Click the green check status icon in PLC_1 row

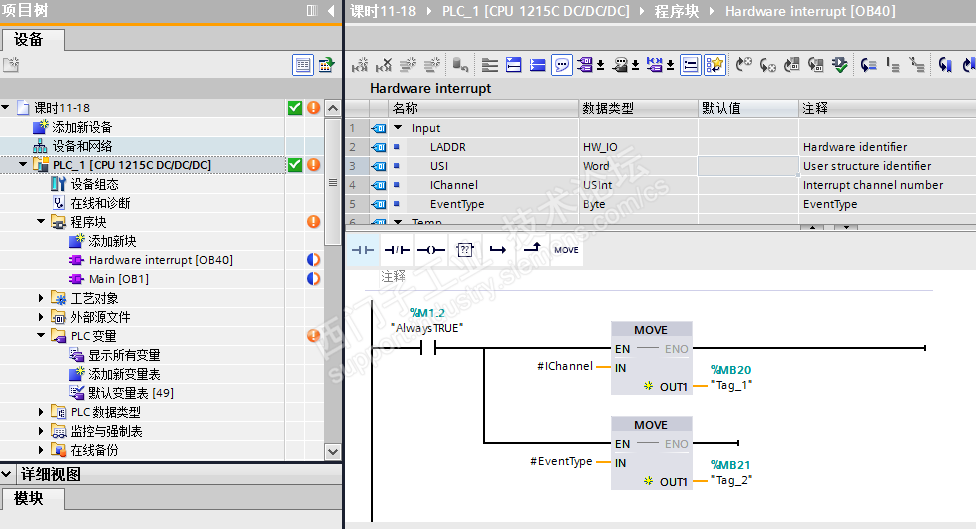[295, 164]
